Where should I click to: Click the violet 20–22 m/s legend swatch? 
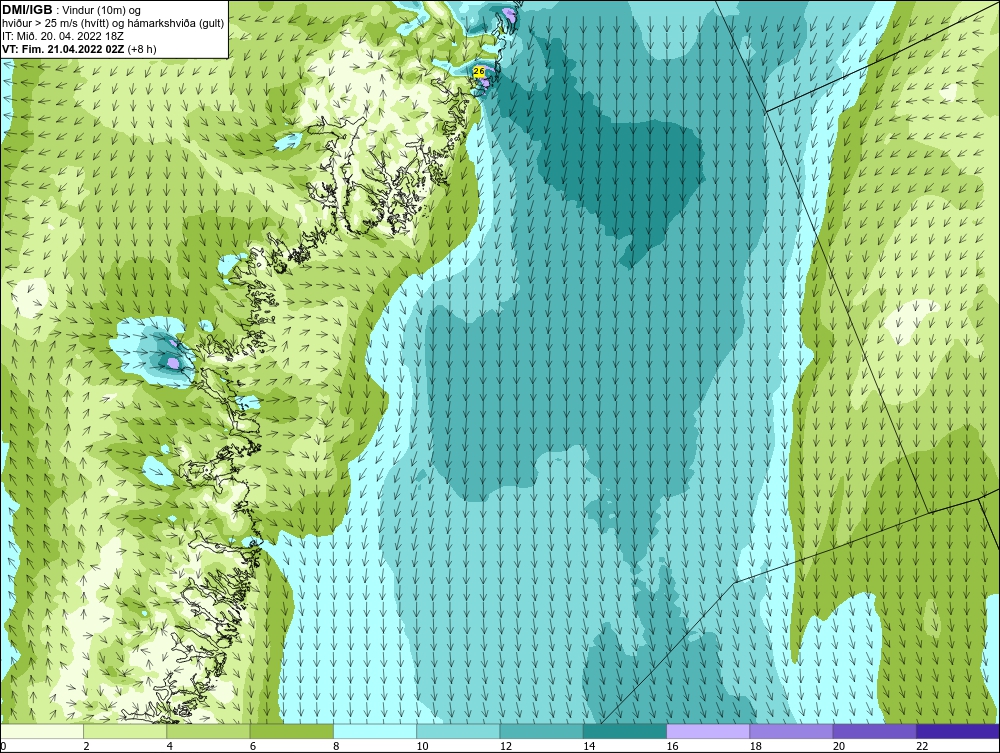pyautogui.click(x=874, y=731)
